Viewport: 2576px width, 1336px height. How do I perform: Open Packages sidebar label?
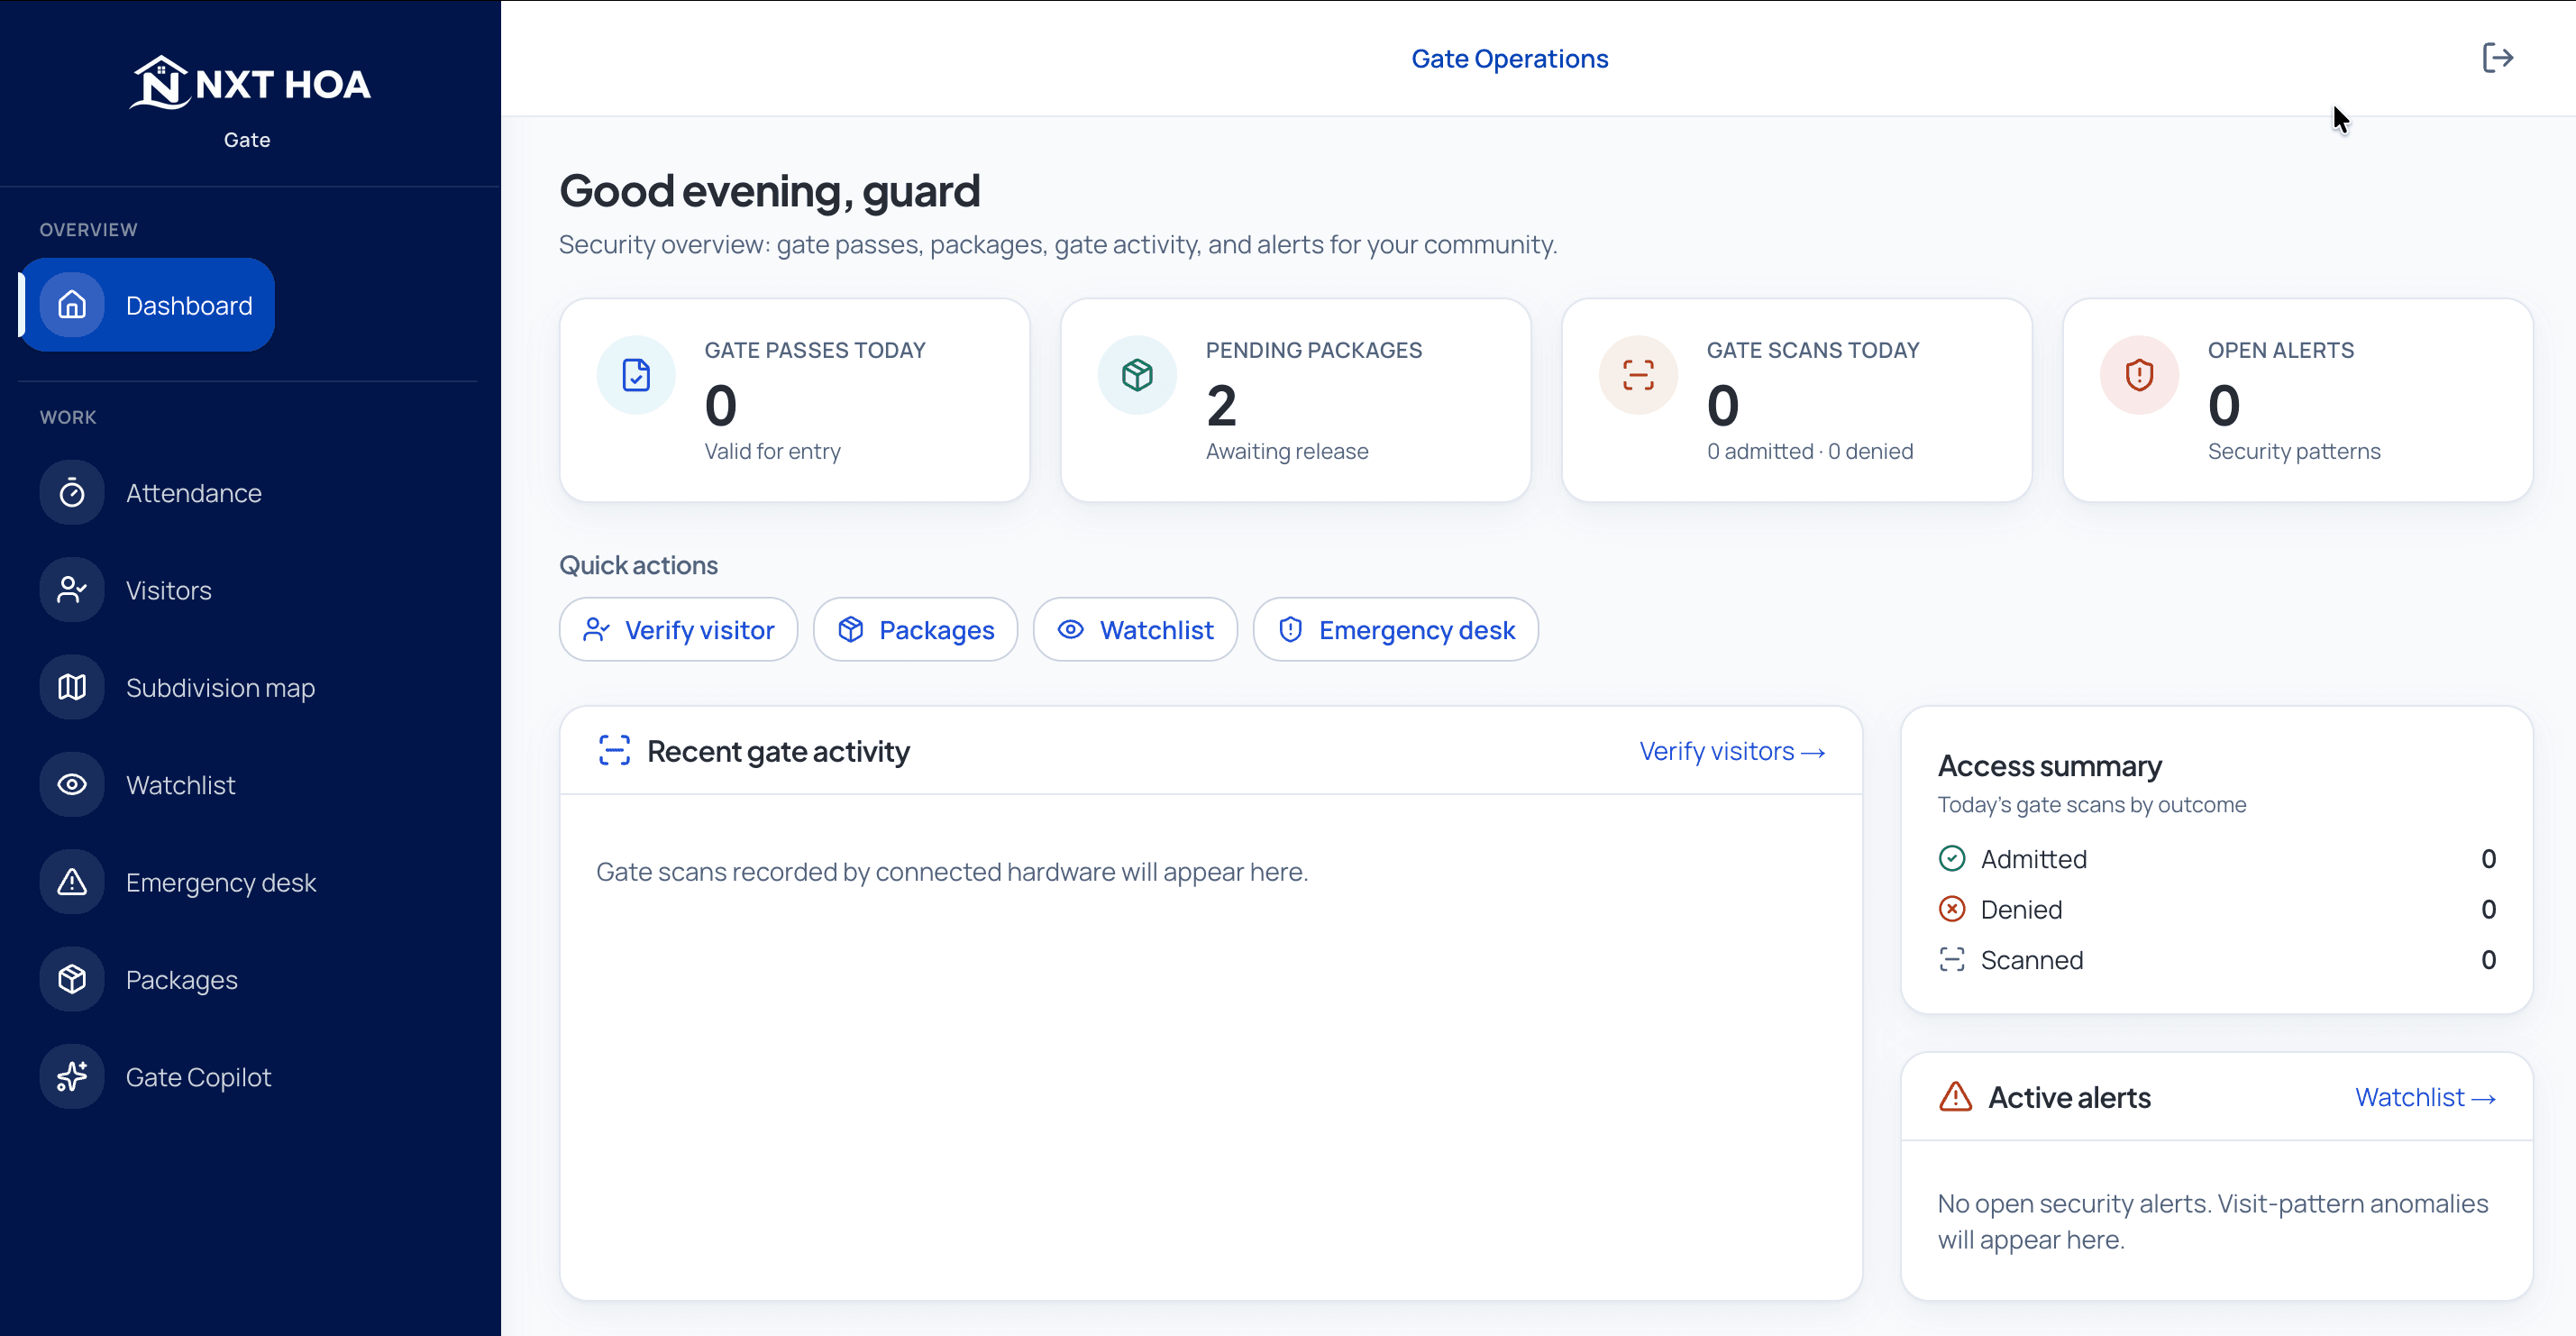(181, 979)
